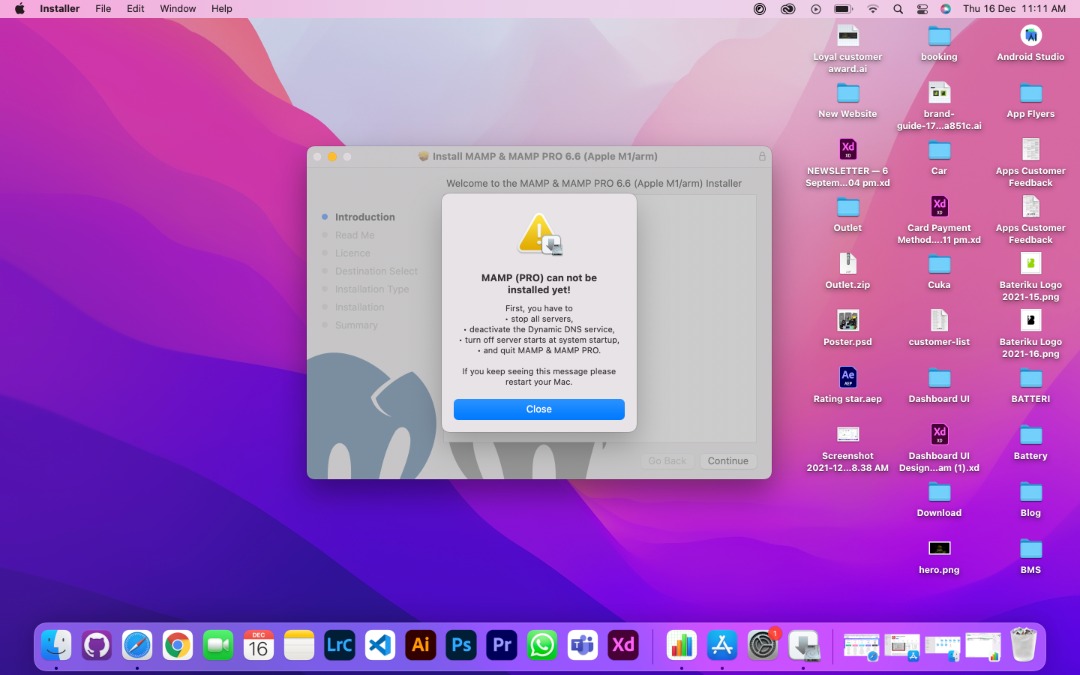Launch Adobe Illustrator from the Dock
1080x675 pixels.
click(421, 645)
